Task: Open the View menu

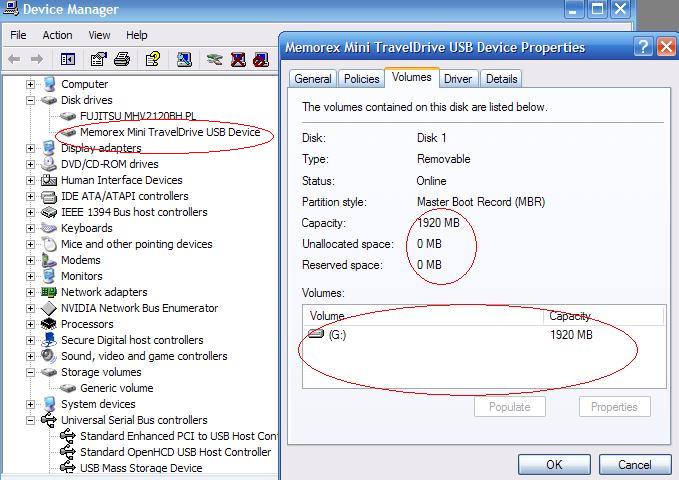Action: [99, 35]
